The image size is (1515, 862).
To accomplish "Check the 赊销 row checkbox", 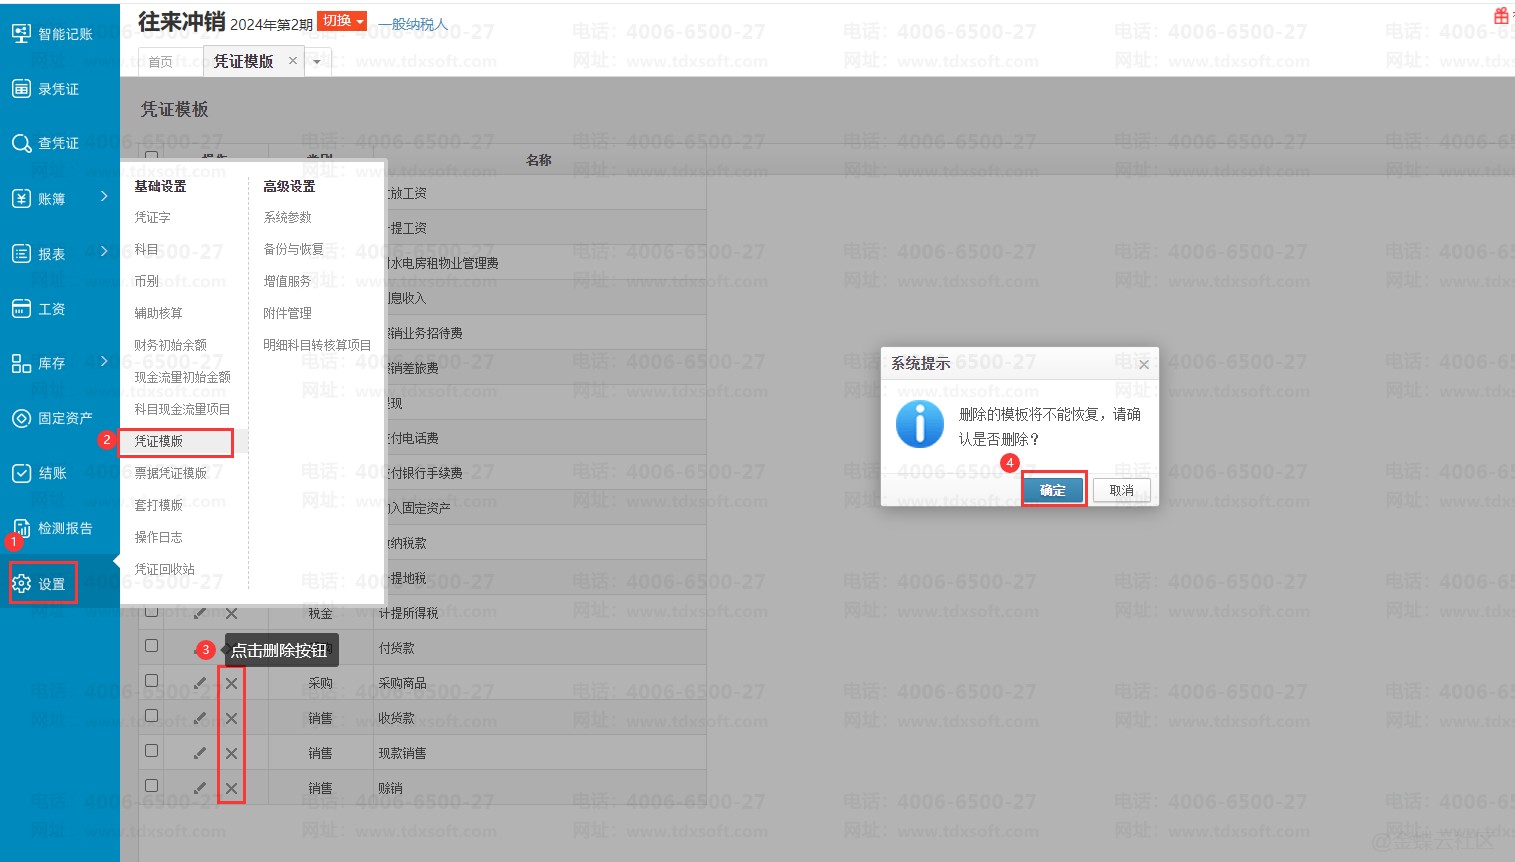I will (152, 786).
